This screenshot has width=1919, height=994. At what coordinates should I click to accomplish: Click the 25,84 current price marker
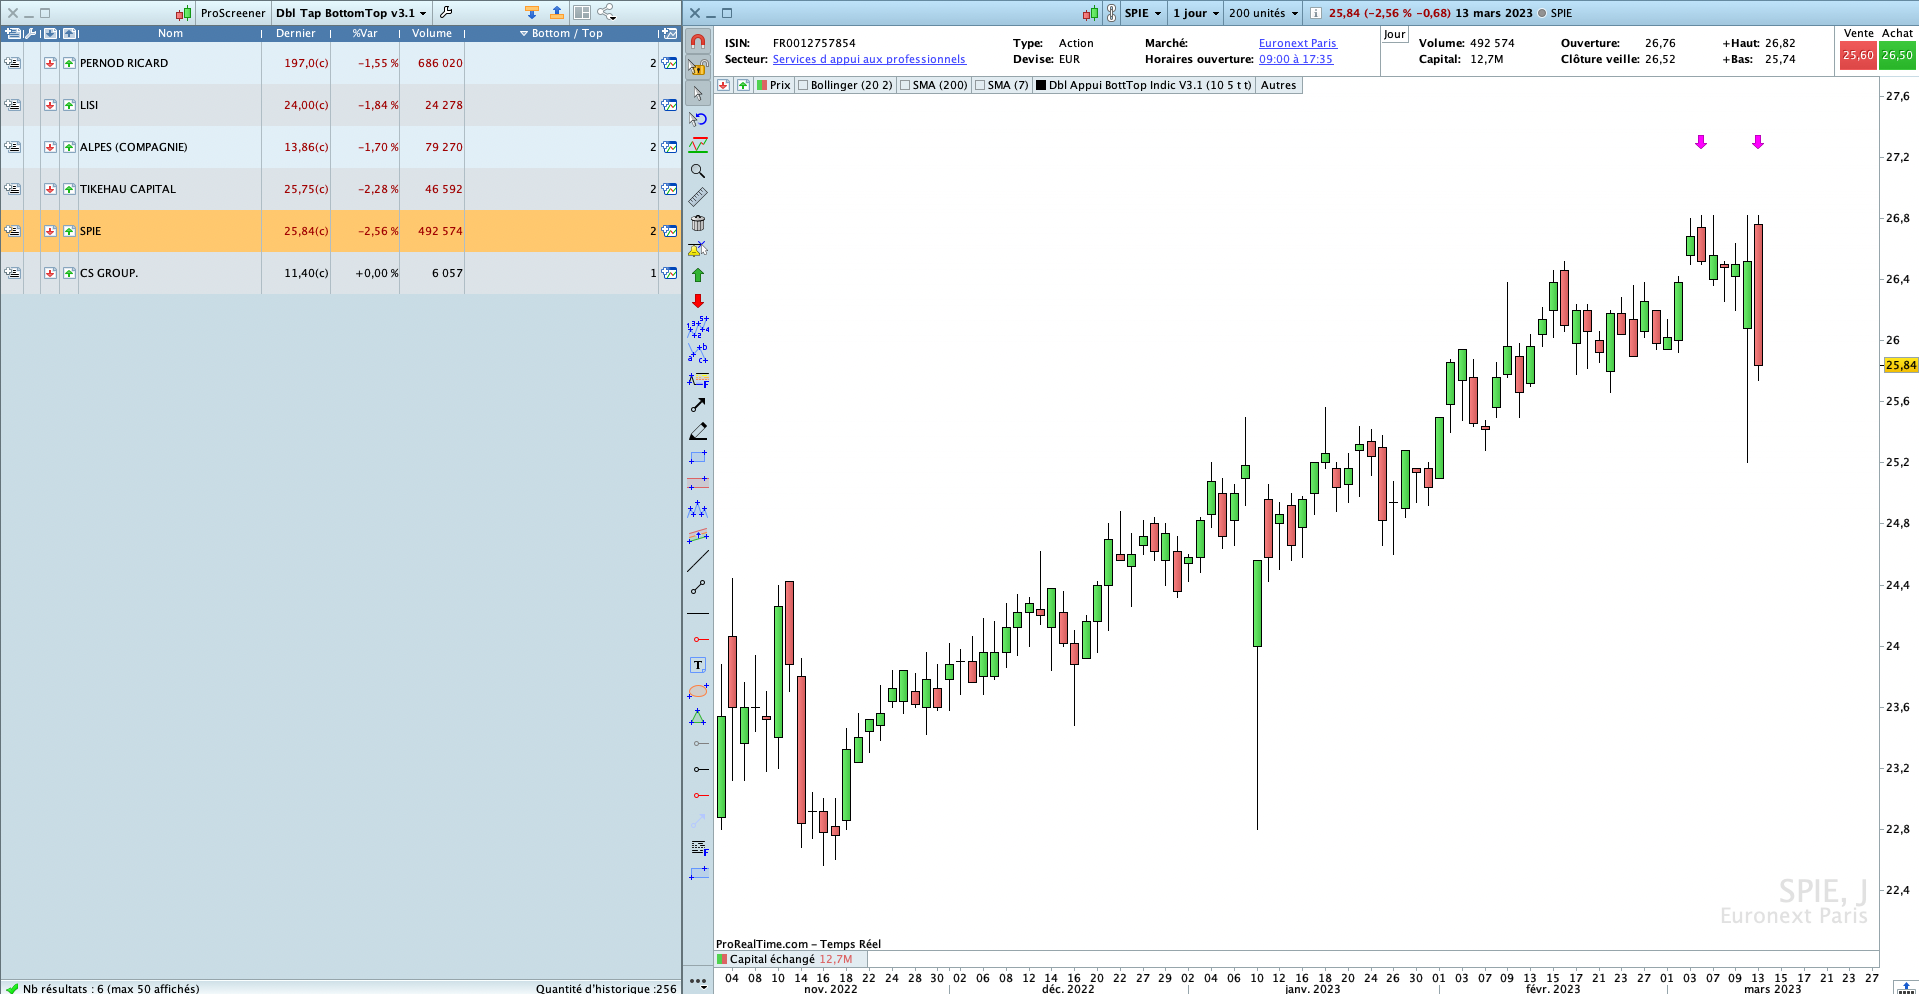(x=1900, y=365)
